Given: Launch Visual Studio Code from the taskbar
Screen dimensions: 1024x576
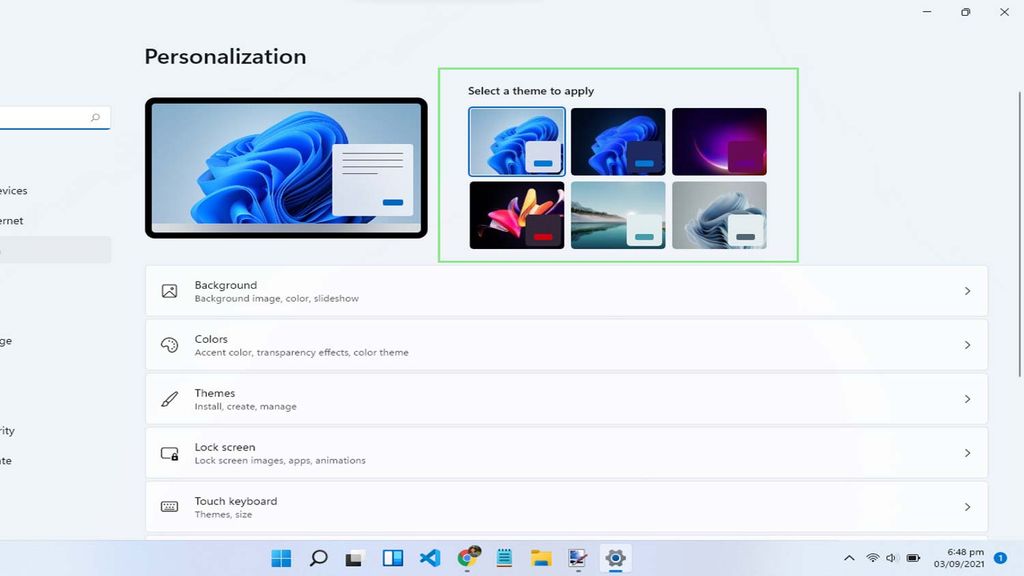Looking at the screenshot, I should (430, 558).
